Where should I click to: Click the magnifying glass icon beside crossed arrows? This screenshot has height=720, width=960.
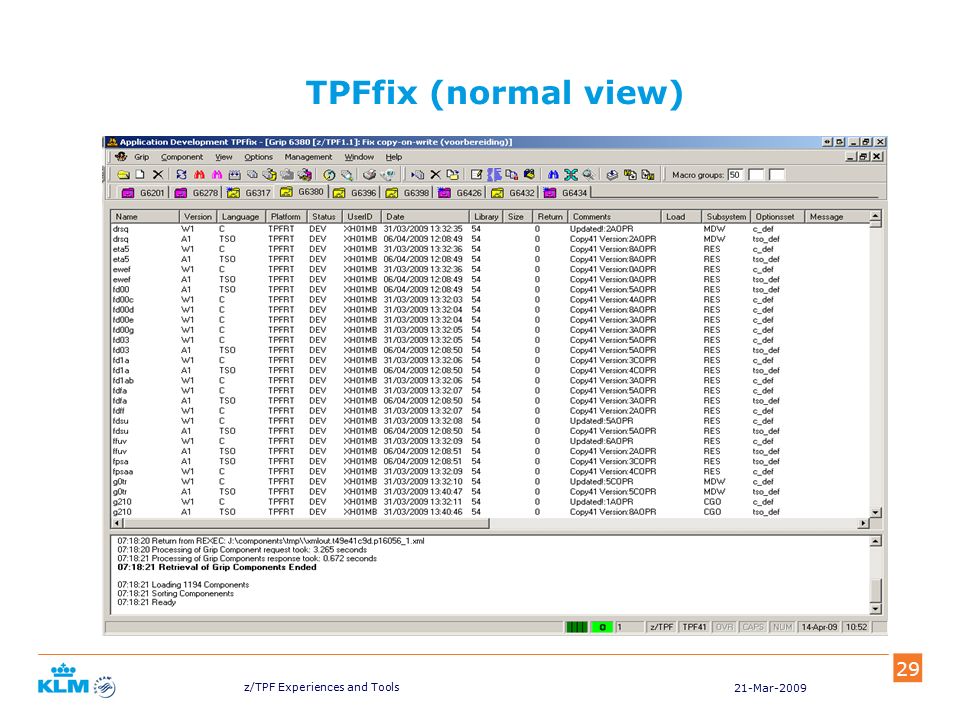(588, 175)
